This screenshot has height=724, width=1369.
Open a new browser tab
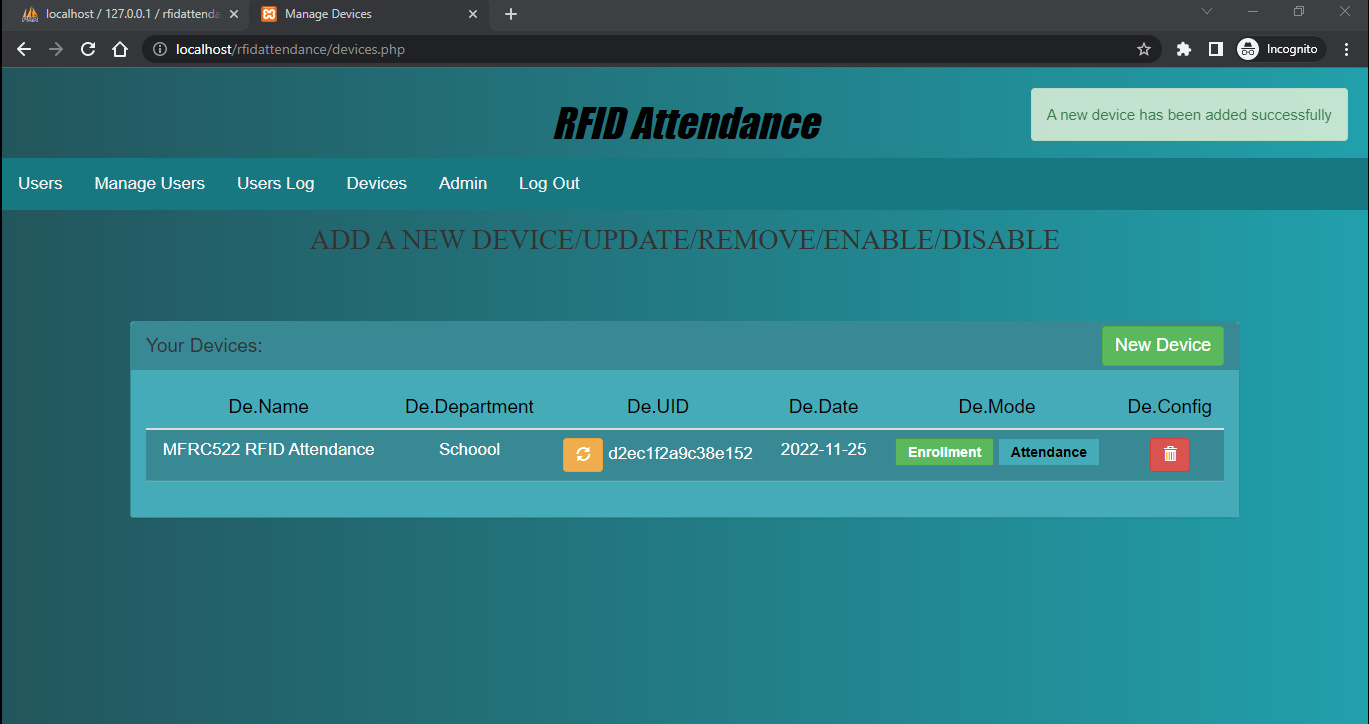pos(511,14)
